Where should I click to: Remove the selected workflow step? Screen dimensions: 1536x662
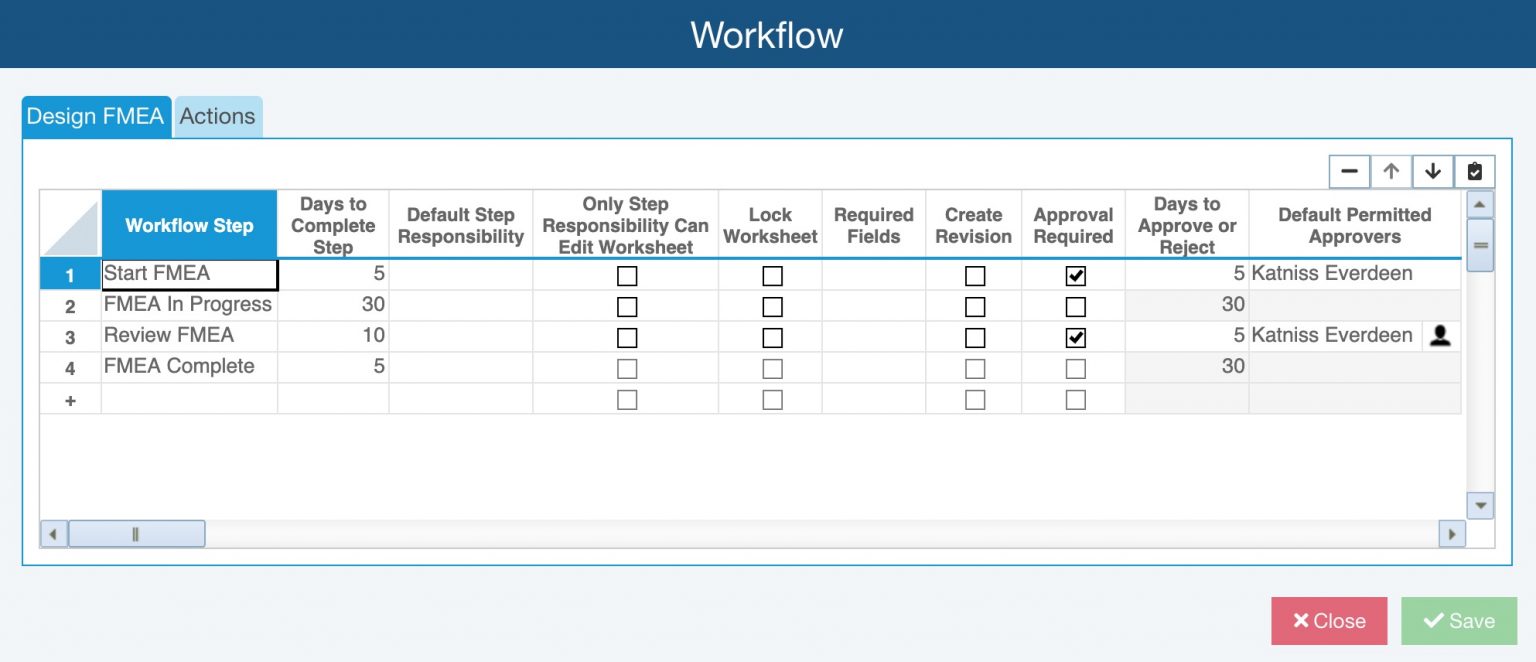(x=1349, y=171)
